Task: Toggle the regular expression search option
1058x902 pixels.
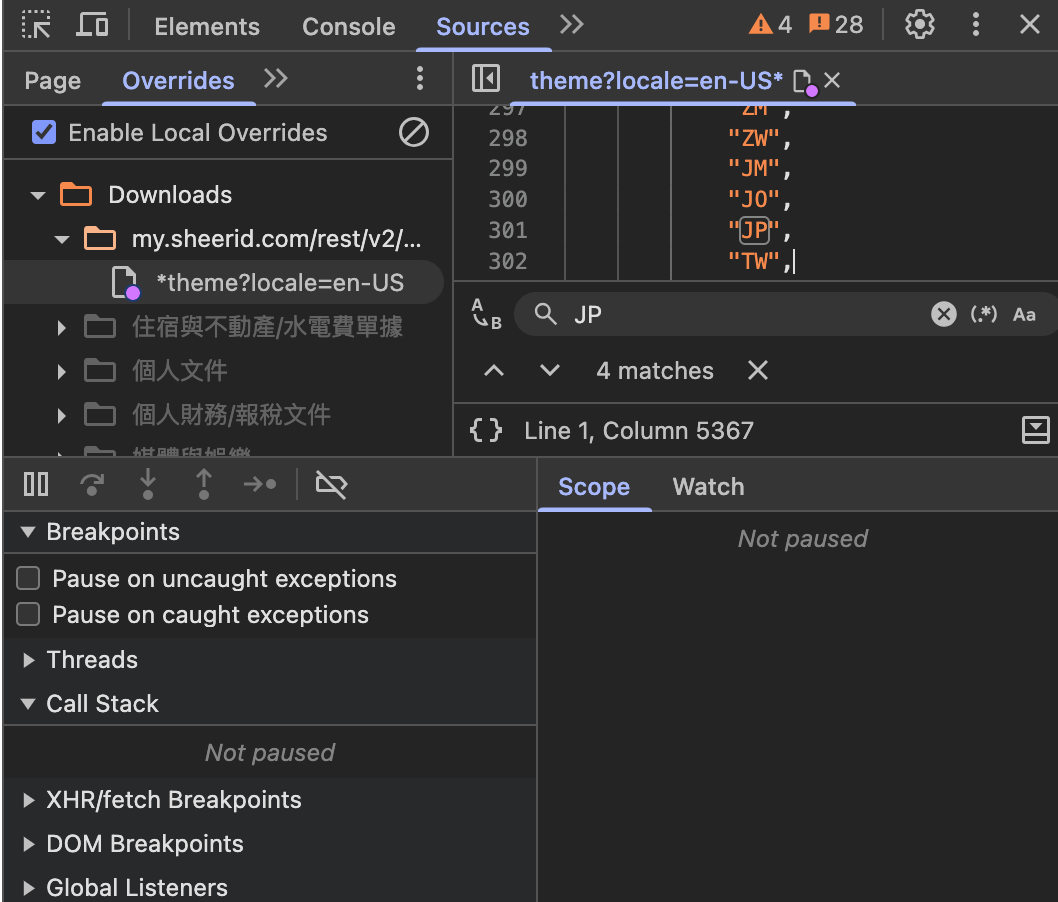Action: coord(984,314)
